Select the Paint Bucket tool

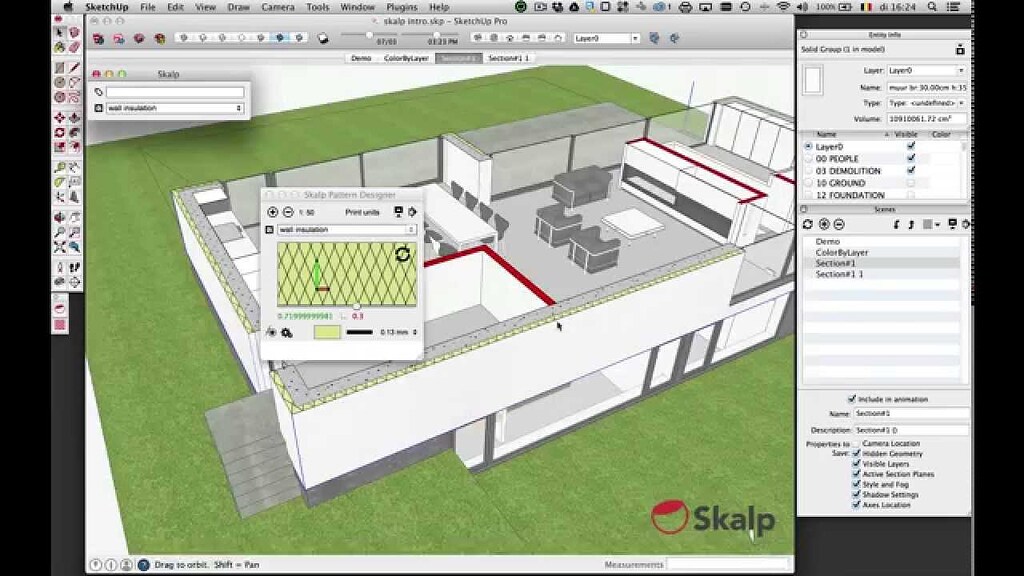click(x=59, y=45)
